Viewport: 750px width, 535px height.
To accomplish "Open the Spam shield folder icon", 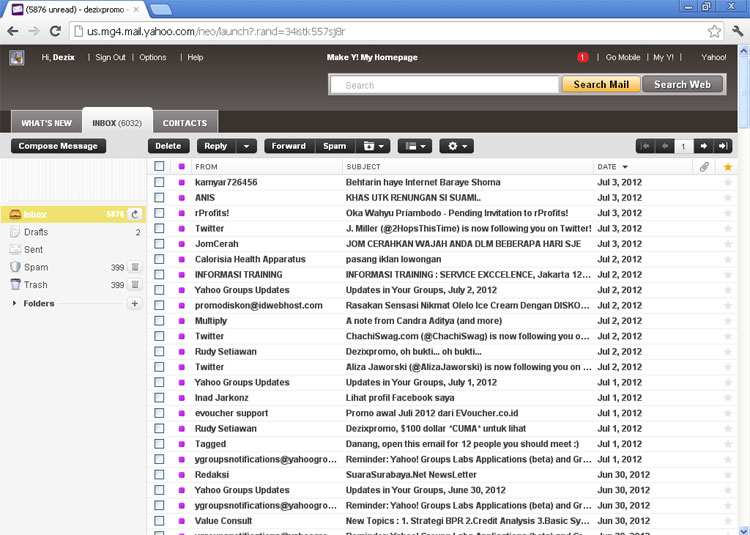I will coord(15,267).
